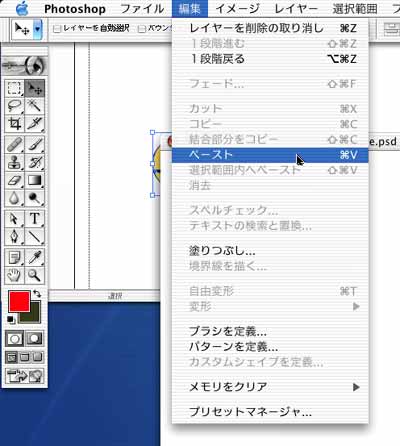Choose 1段階戻る step backward
Viewport: 400px width, 446px height.
coord(270,59)
